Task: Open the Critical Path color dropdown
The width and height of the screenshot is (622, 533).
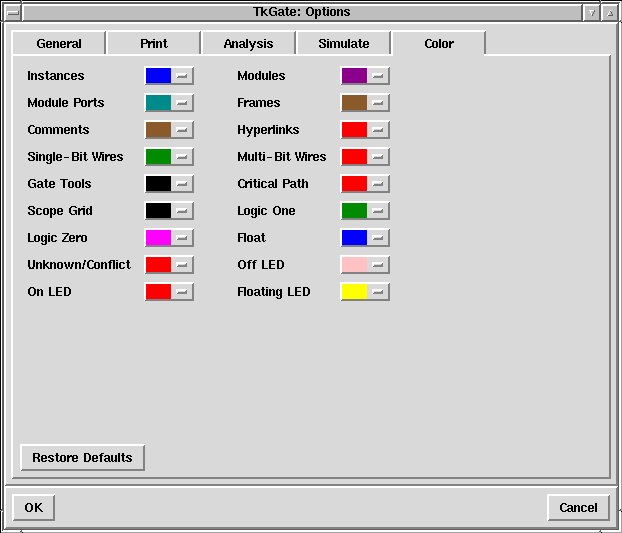Action: click(378, 184)
